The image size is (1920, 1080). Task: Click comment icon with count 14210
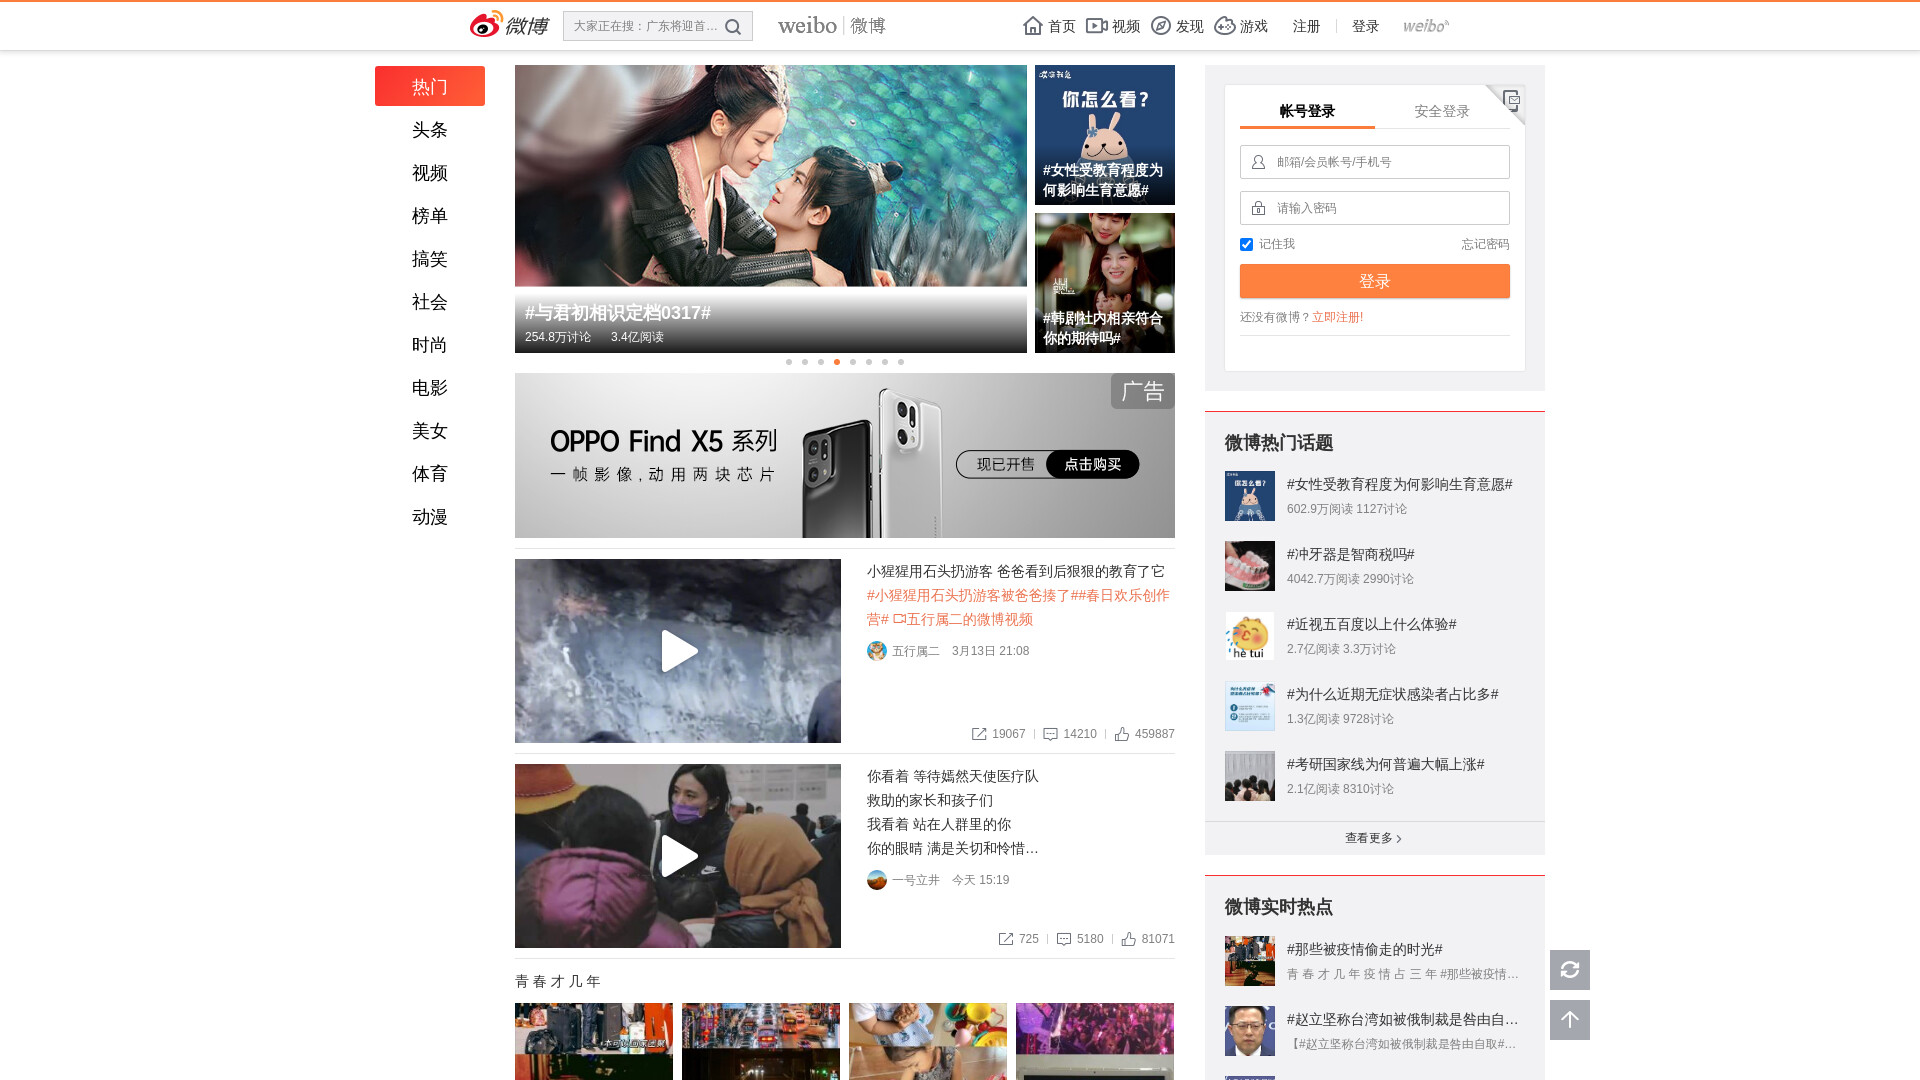click(x=1050, y=734)
